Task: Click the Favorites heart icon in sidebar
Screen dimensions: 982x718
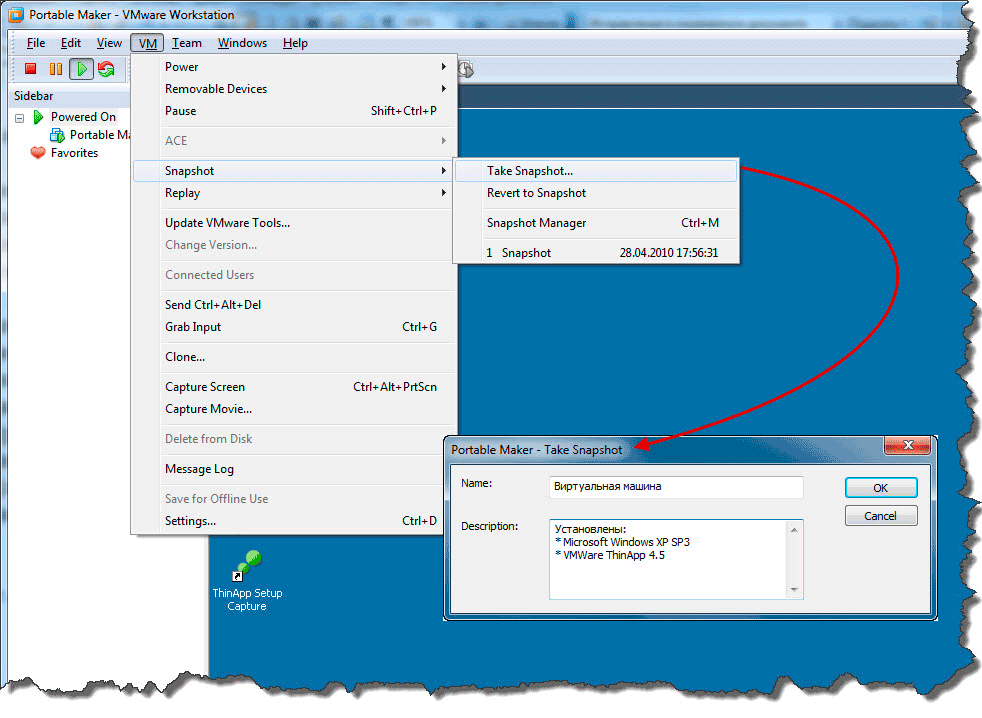Action: click(38, 153)
